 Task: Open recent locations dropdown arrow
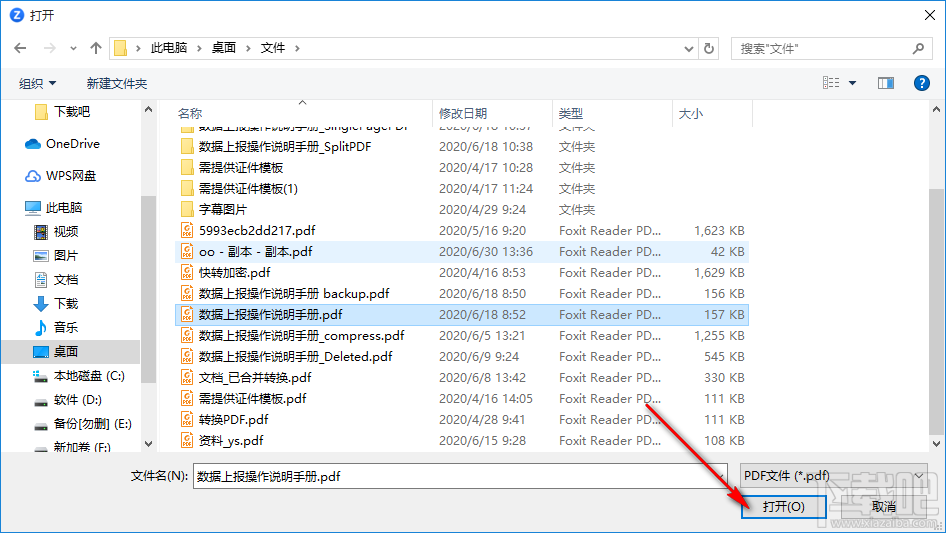pos(73,48)
